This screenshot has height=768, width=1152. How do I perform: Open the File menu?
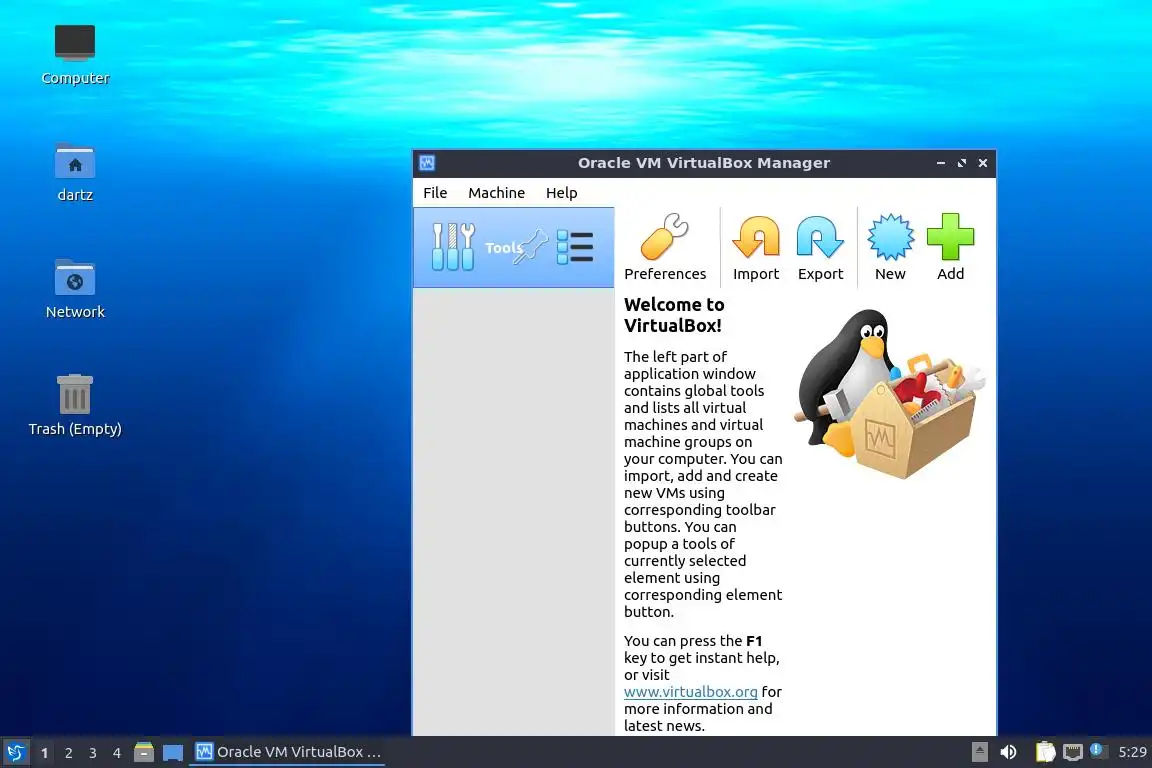click(x=435, y=193)
